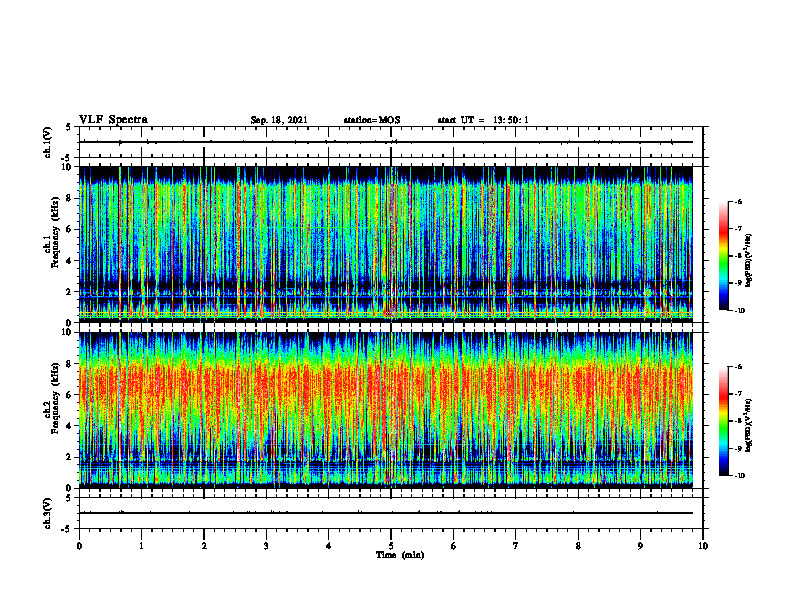Click the "ch.3(V)" waveform axis label
The image size is (792, 612).
coord(47,513)
